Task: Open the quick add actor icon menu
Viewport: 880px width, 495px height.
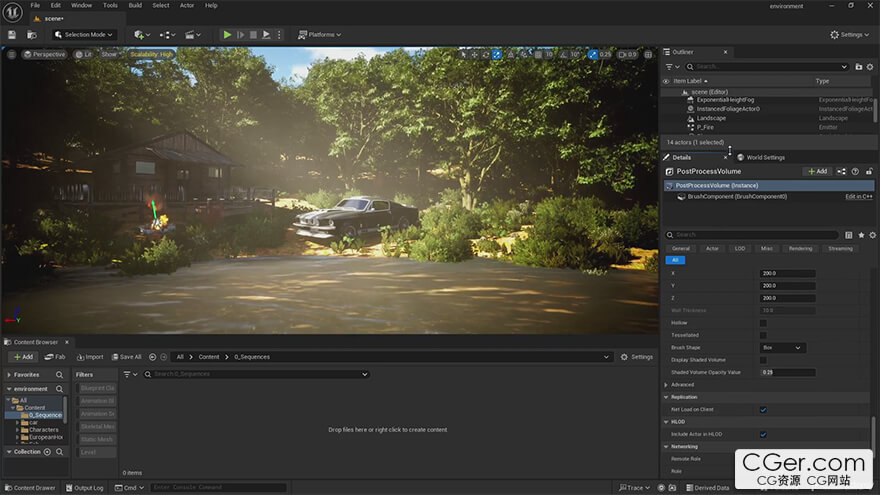Action: (141, 34)
